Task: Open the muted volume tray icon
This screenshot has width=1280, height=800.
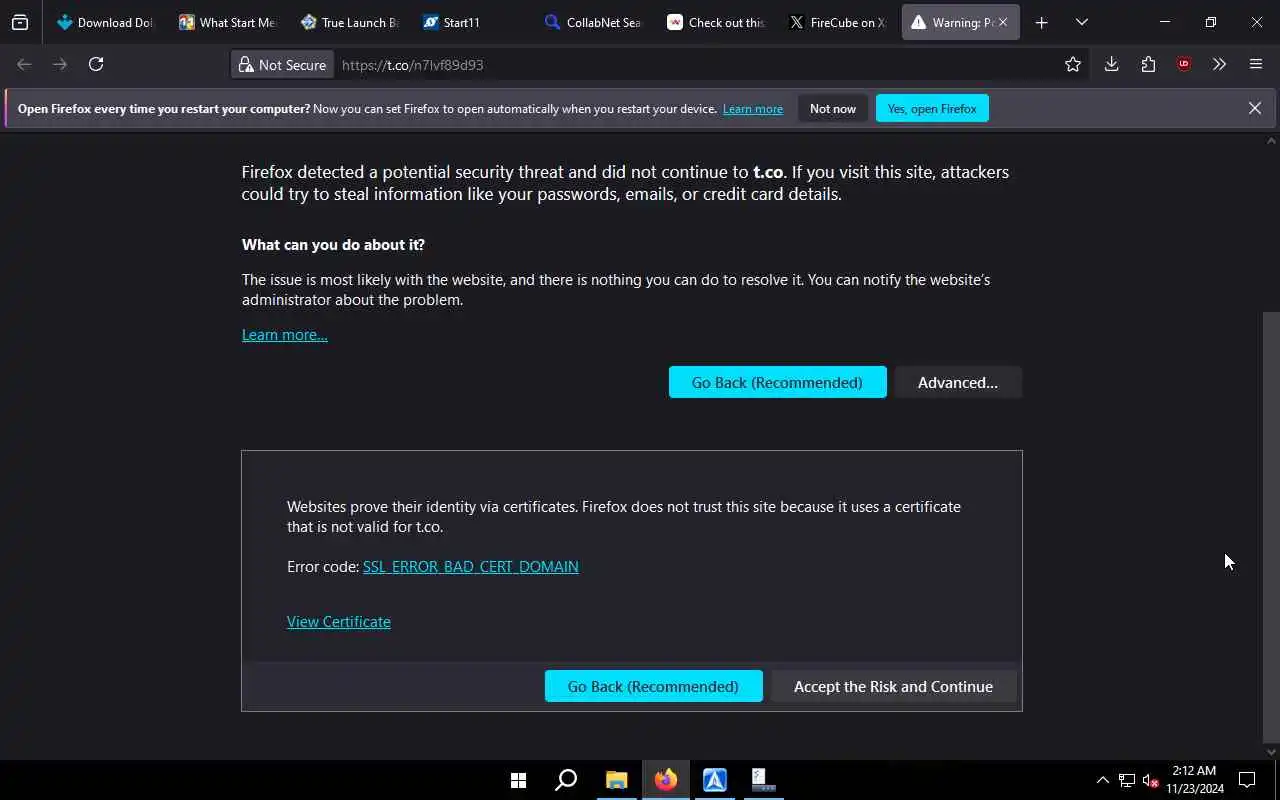Action: click(x=1150, y=780)
